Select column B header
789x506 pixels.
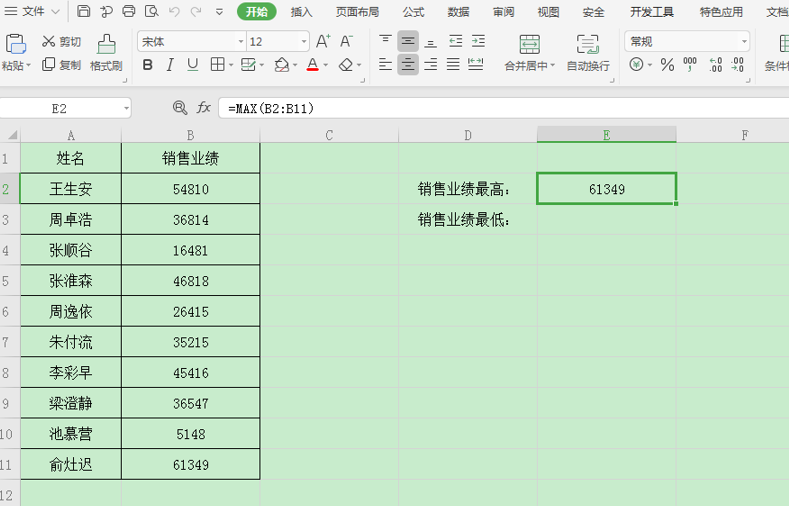[x=191, y=135]
